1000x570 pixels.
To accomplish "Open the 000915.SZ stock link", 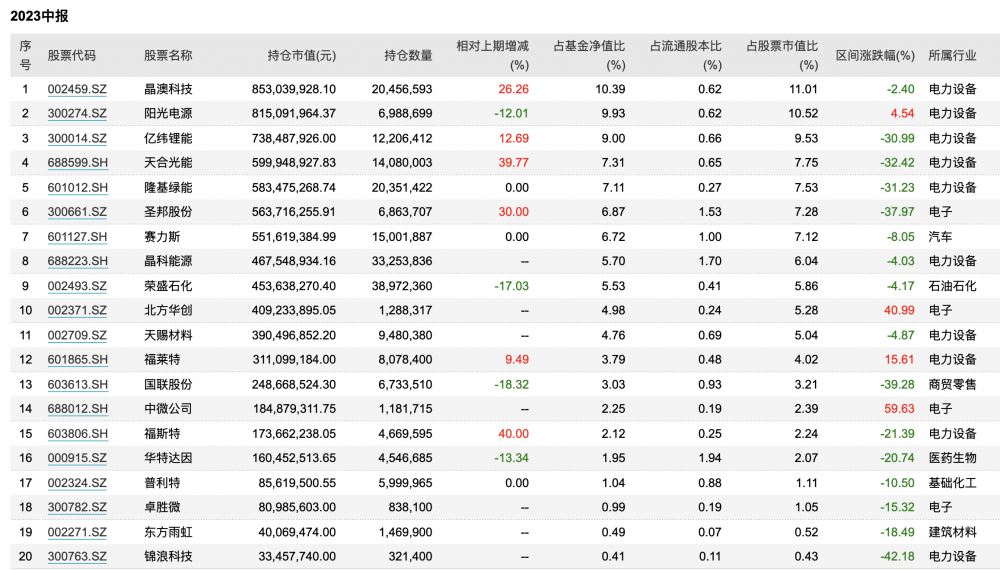I will click(x=77, y=458).
